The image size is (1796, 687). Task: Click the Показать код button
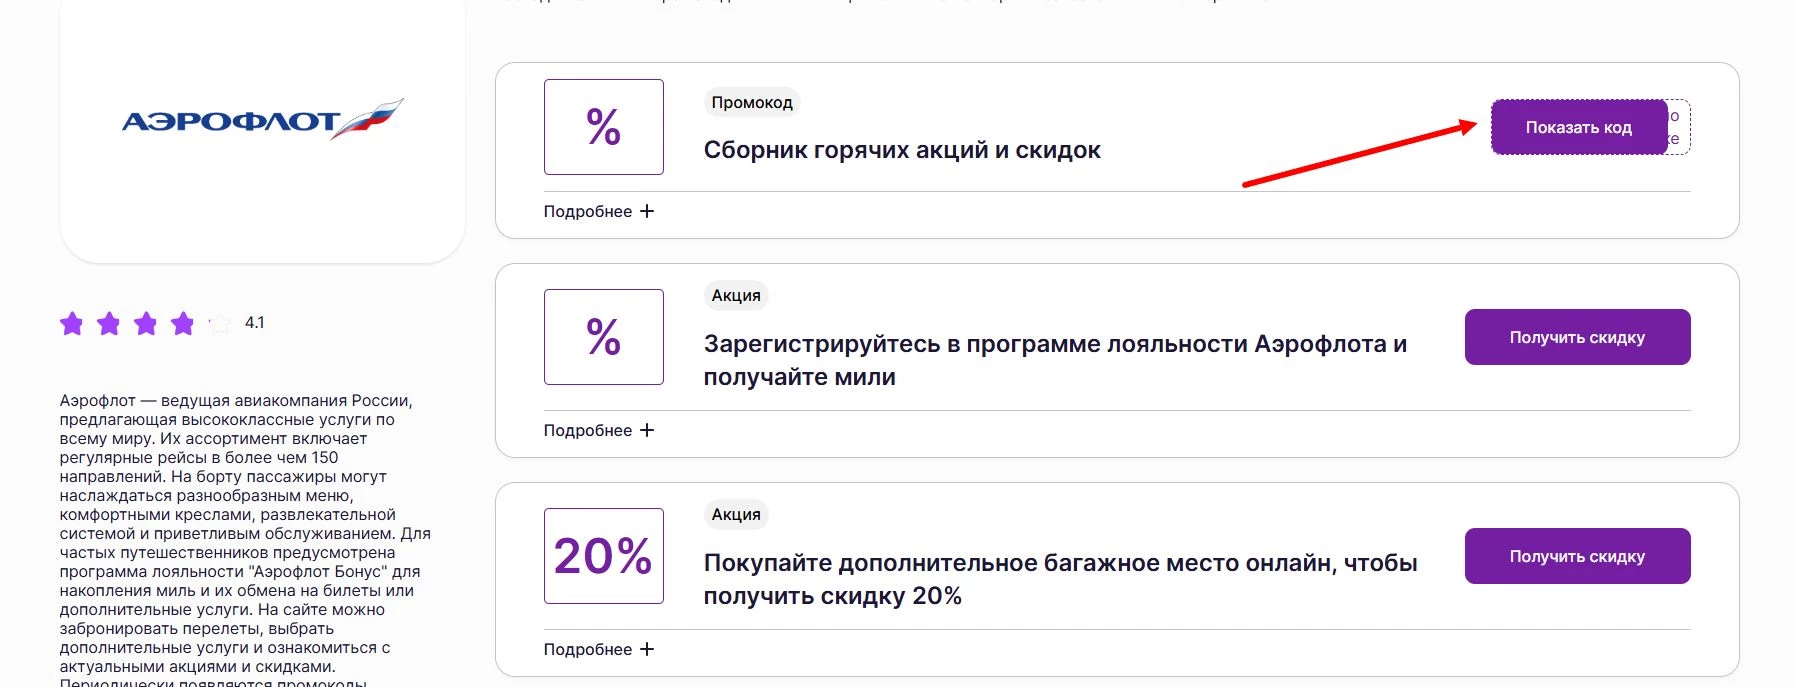[x=1578, y=127]
